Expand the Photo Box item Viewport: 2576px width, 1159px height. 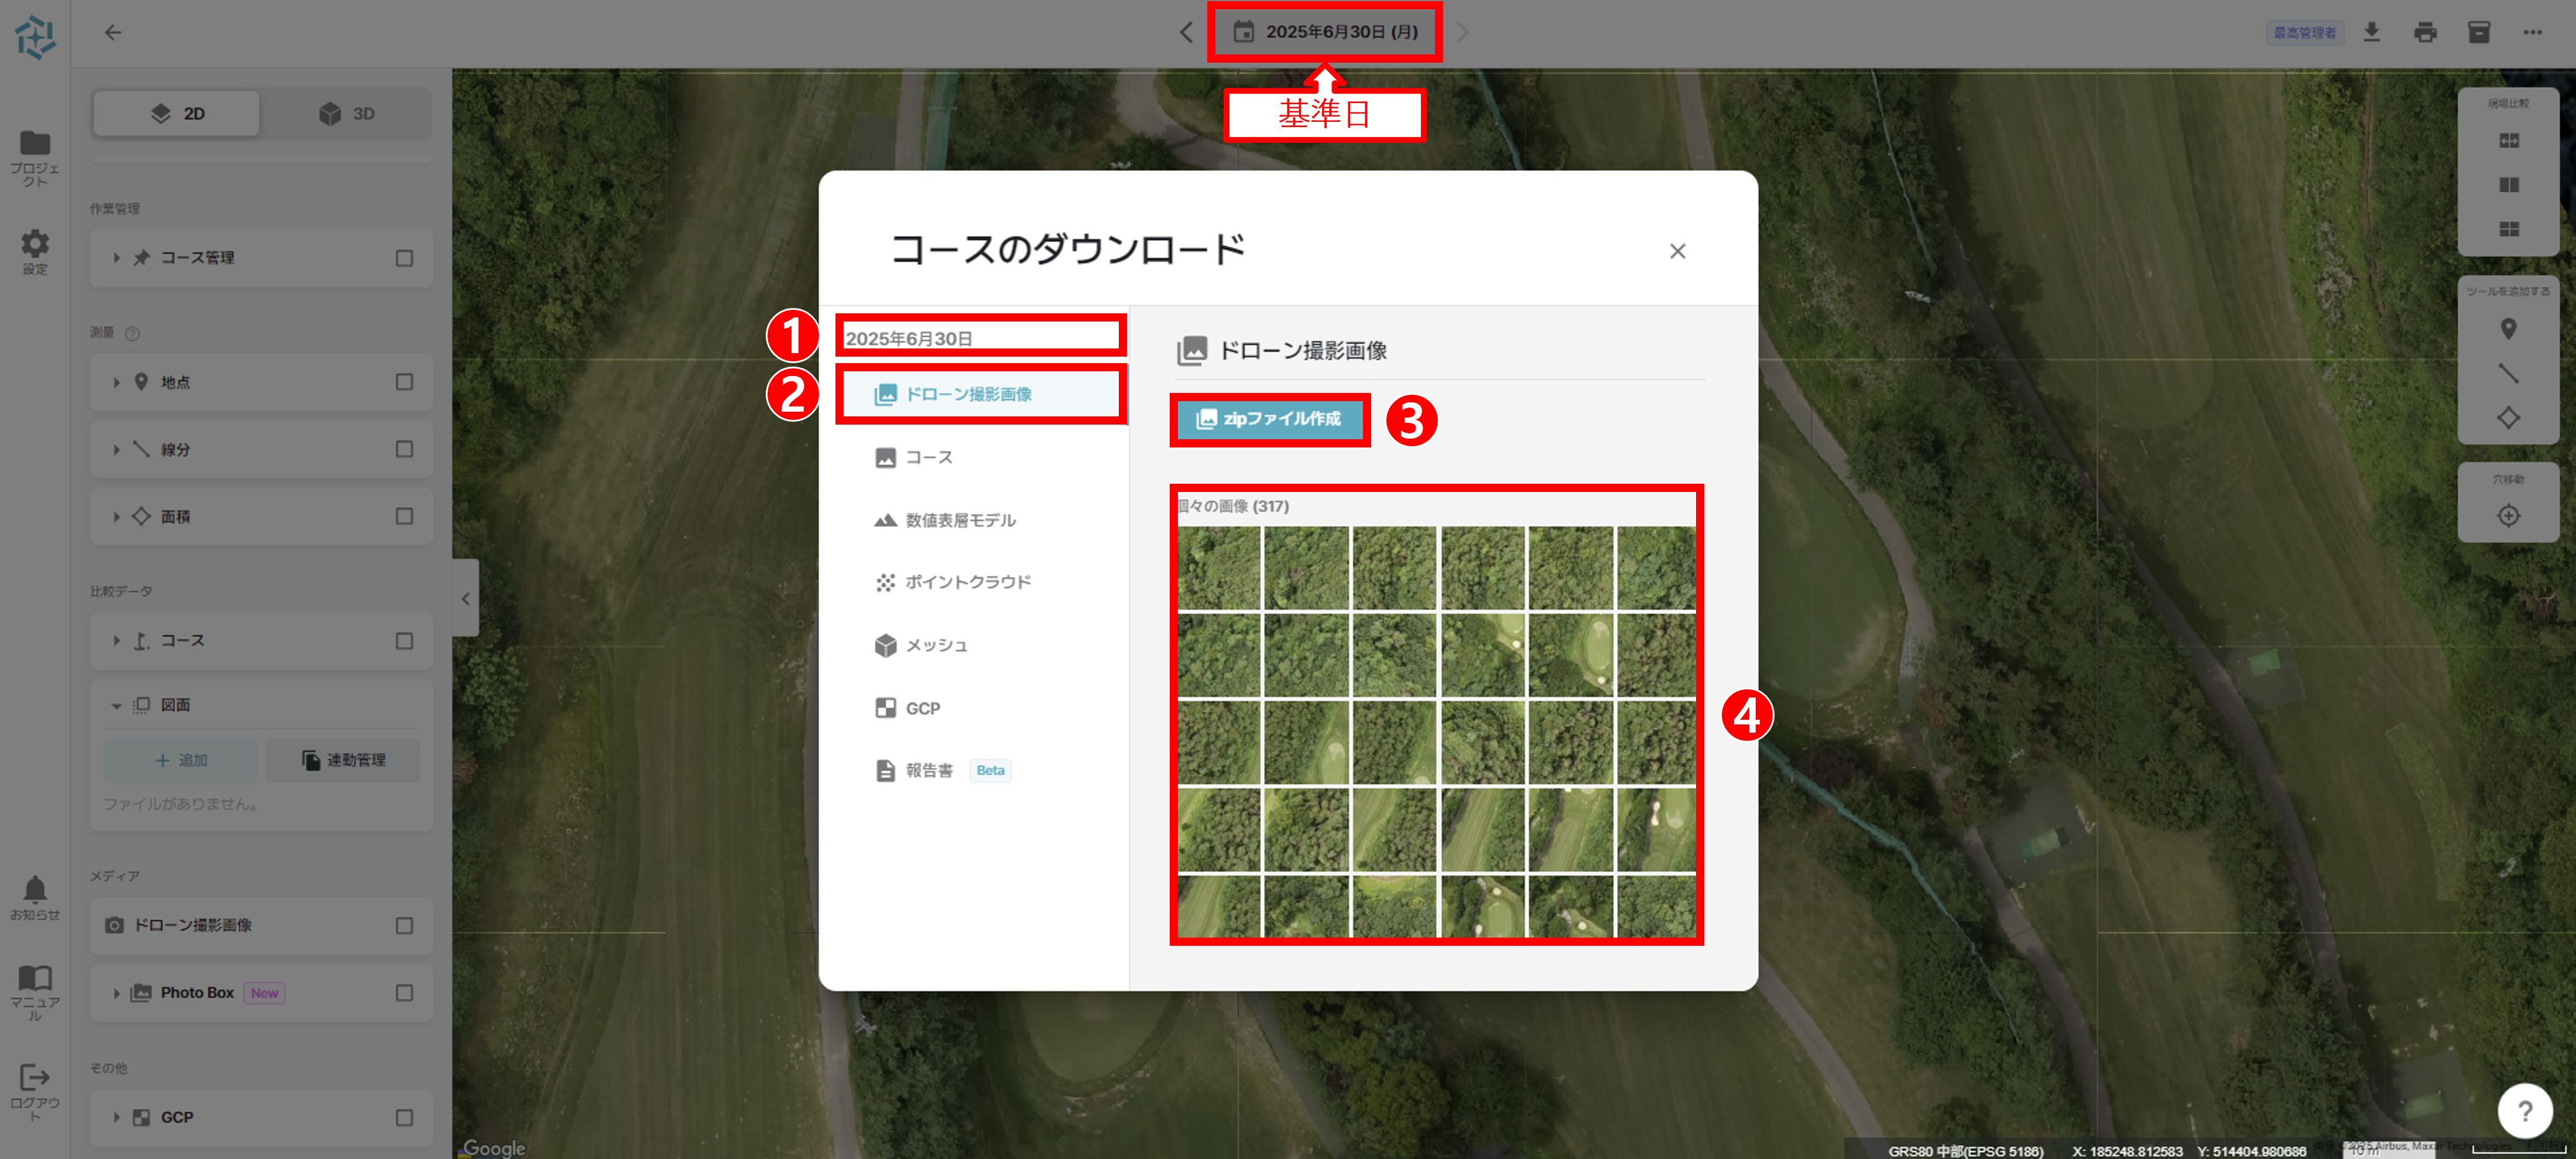tap(116, 993)
